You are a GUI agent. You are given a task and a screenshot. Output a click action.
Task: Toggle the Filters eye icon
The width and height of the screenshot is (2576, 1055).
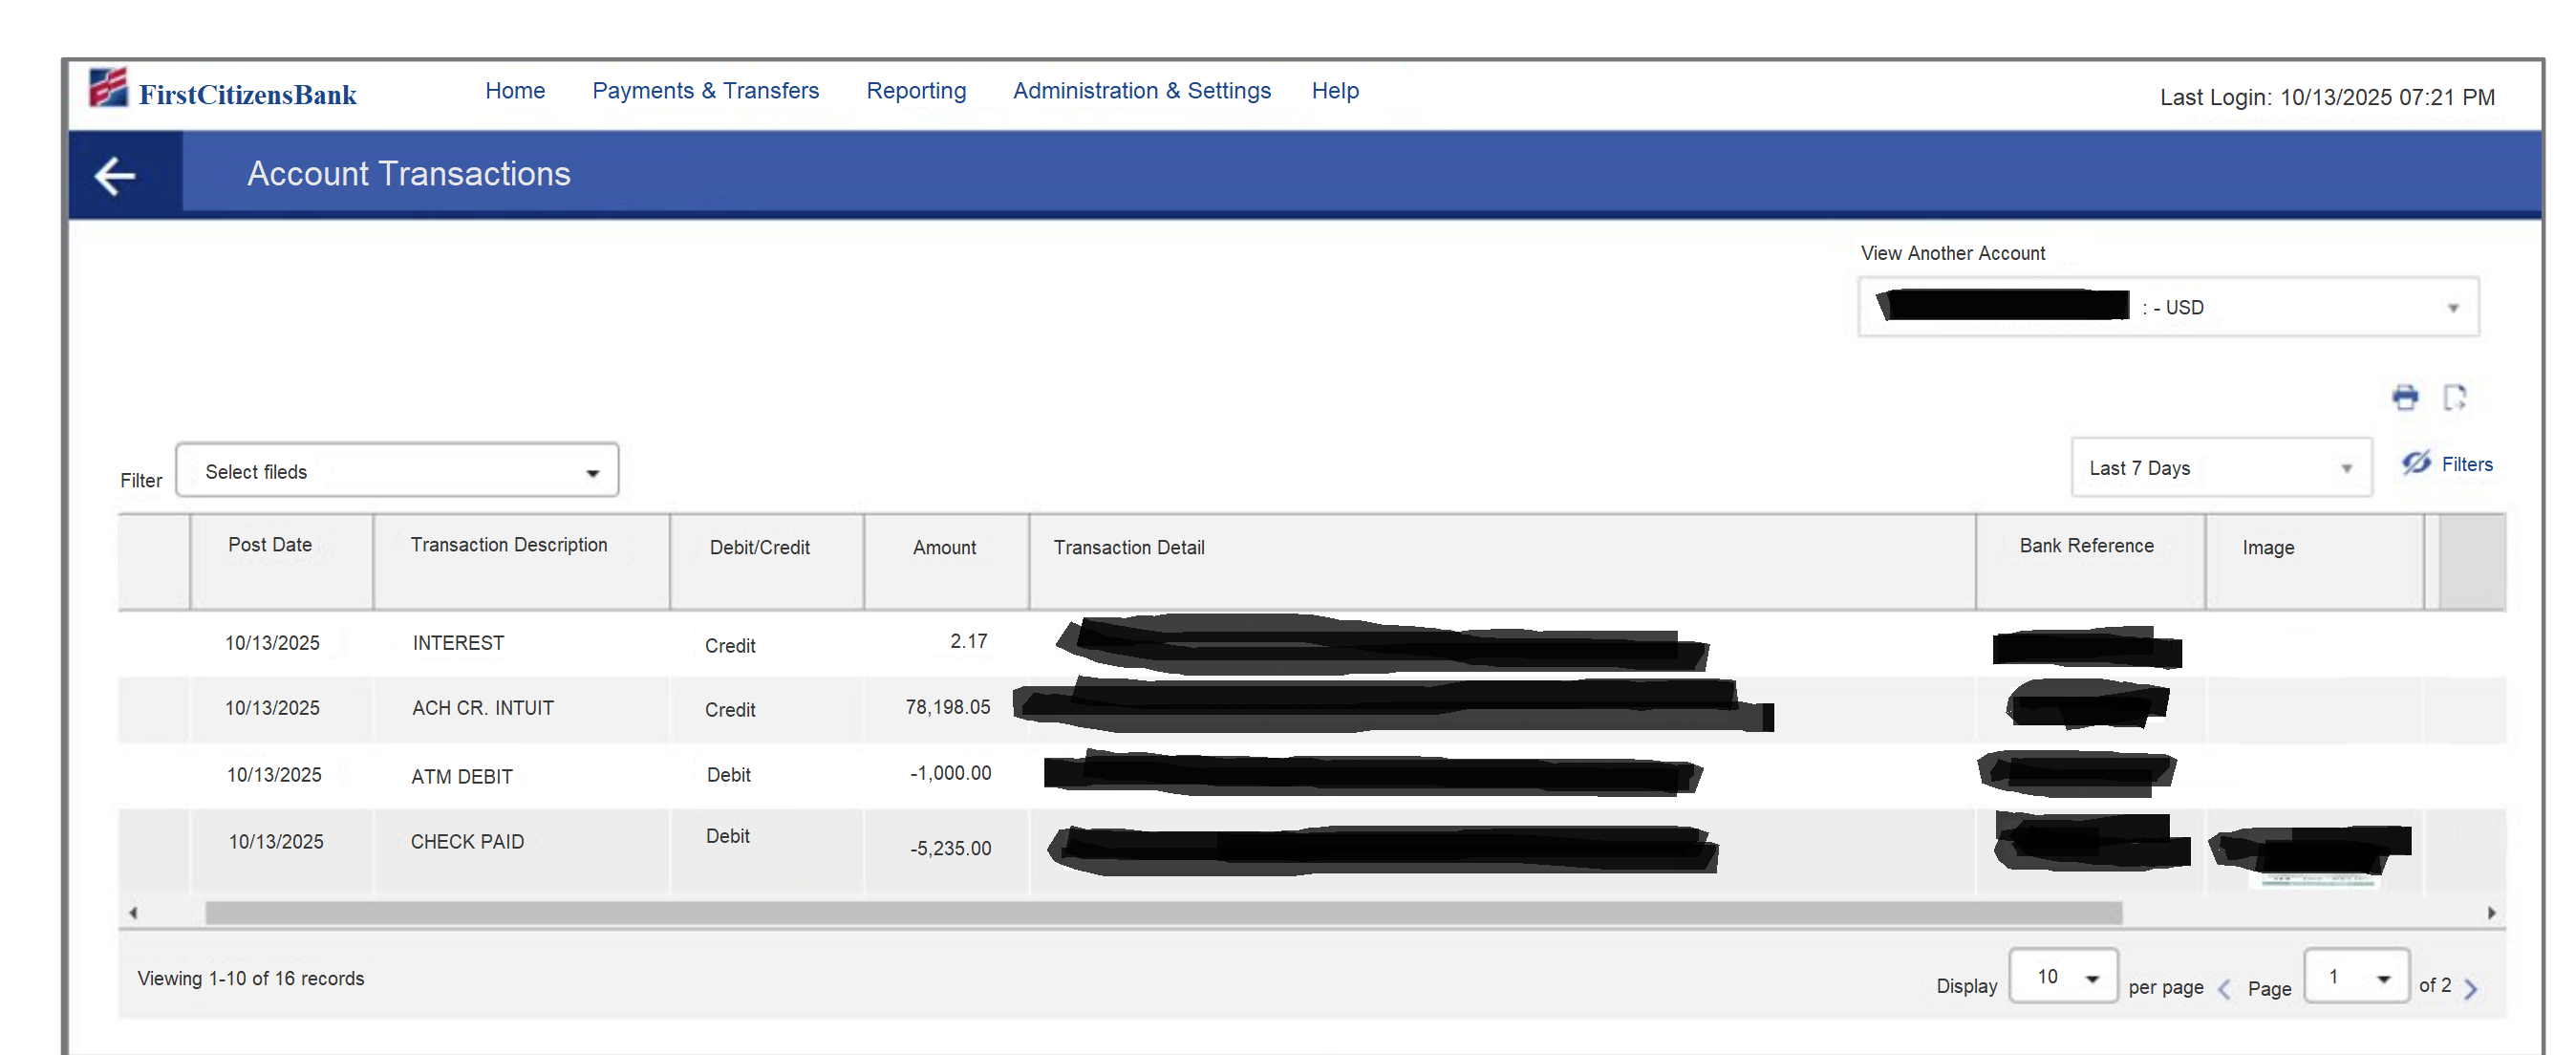pos(2416,463)
